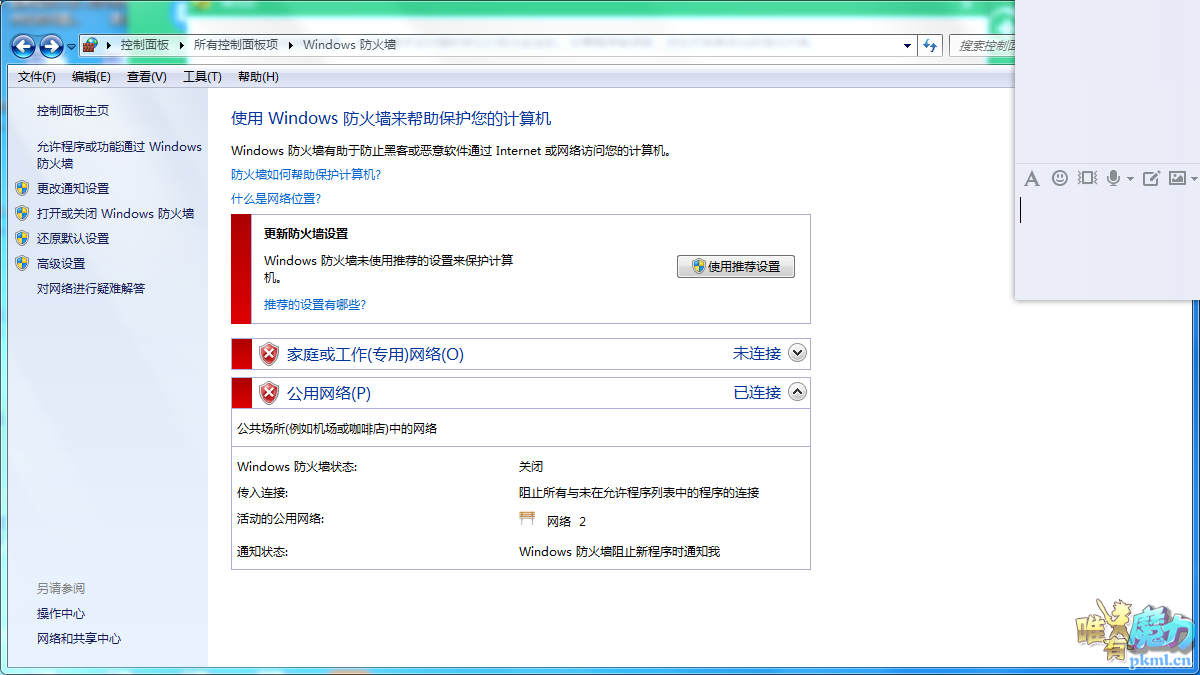Click 还原默认设置 link
Viewport: 1200px width, 675px height.
pos(73,238)
